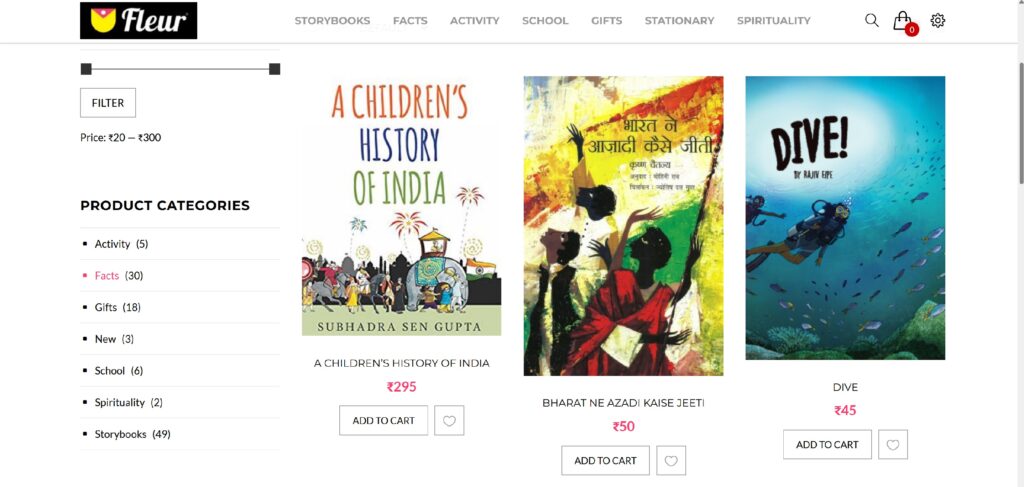Add Bharat Ne Azadi Kaise Jeeti to wishlist
This screenshot has width=1024, height=487.
coord(671,461)
